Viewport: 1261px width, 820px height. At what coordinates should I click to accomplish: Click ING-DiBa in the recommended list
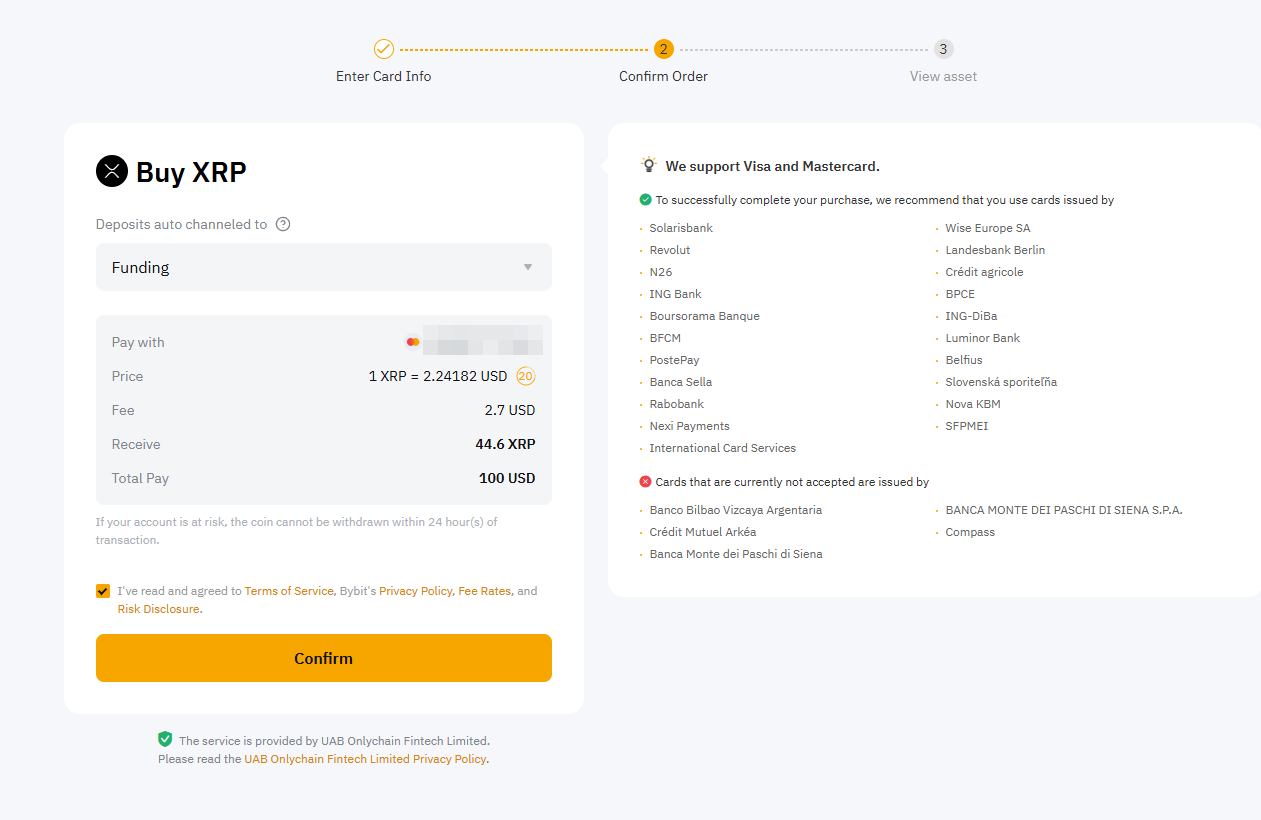[x=972, y=316]
